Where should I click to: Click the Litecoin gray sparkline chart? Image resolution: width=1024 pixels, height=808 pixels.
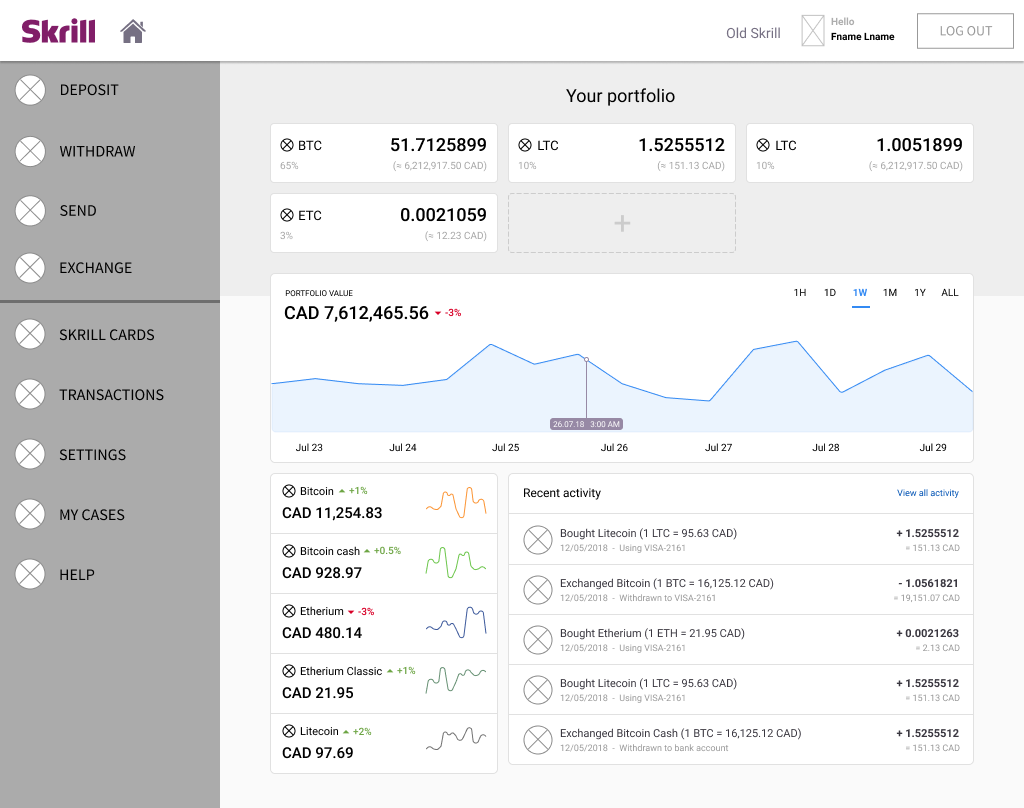click(456, 738)
